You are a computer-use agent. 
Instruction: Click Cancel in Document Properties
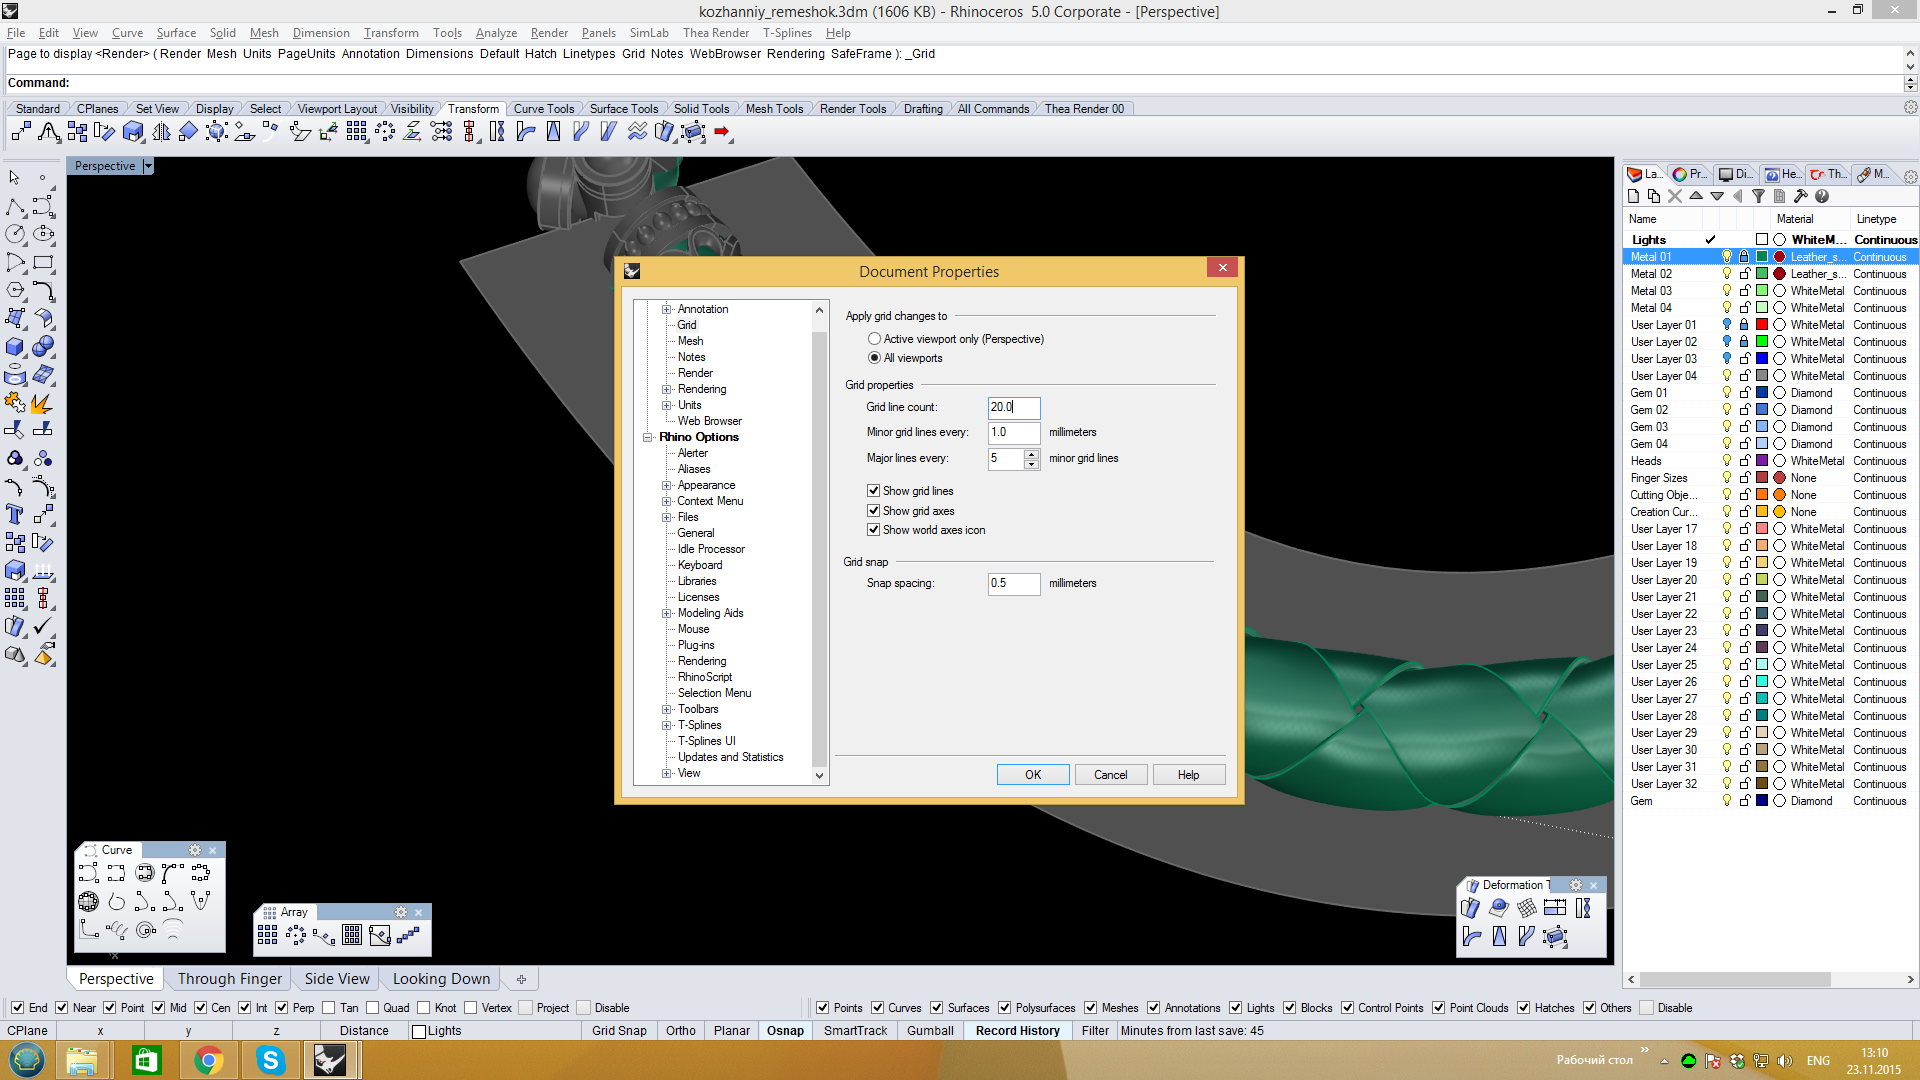click(1110, 775)
